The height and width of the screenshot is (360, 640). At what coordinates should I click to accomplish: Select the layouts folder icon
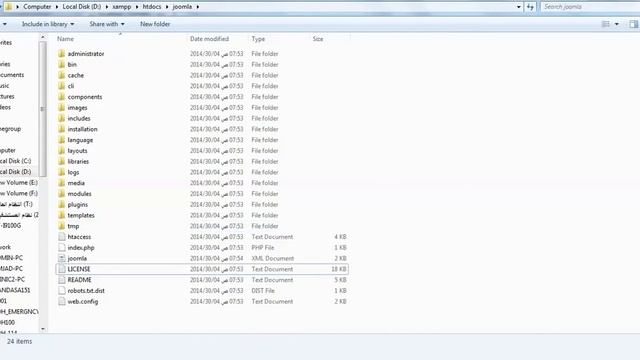(x=62, y=151)
